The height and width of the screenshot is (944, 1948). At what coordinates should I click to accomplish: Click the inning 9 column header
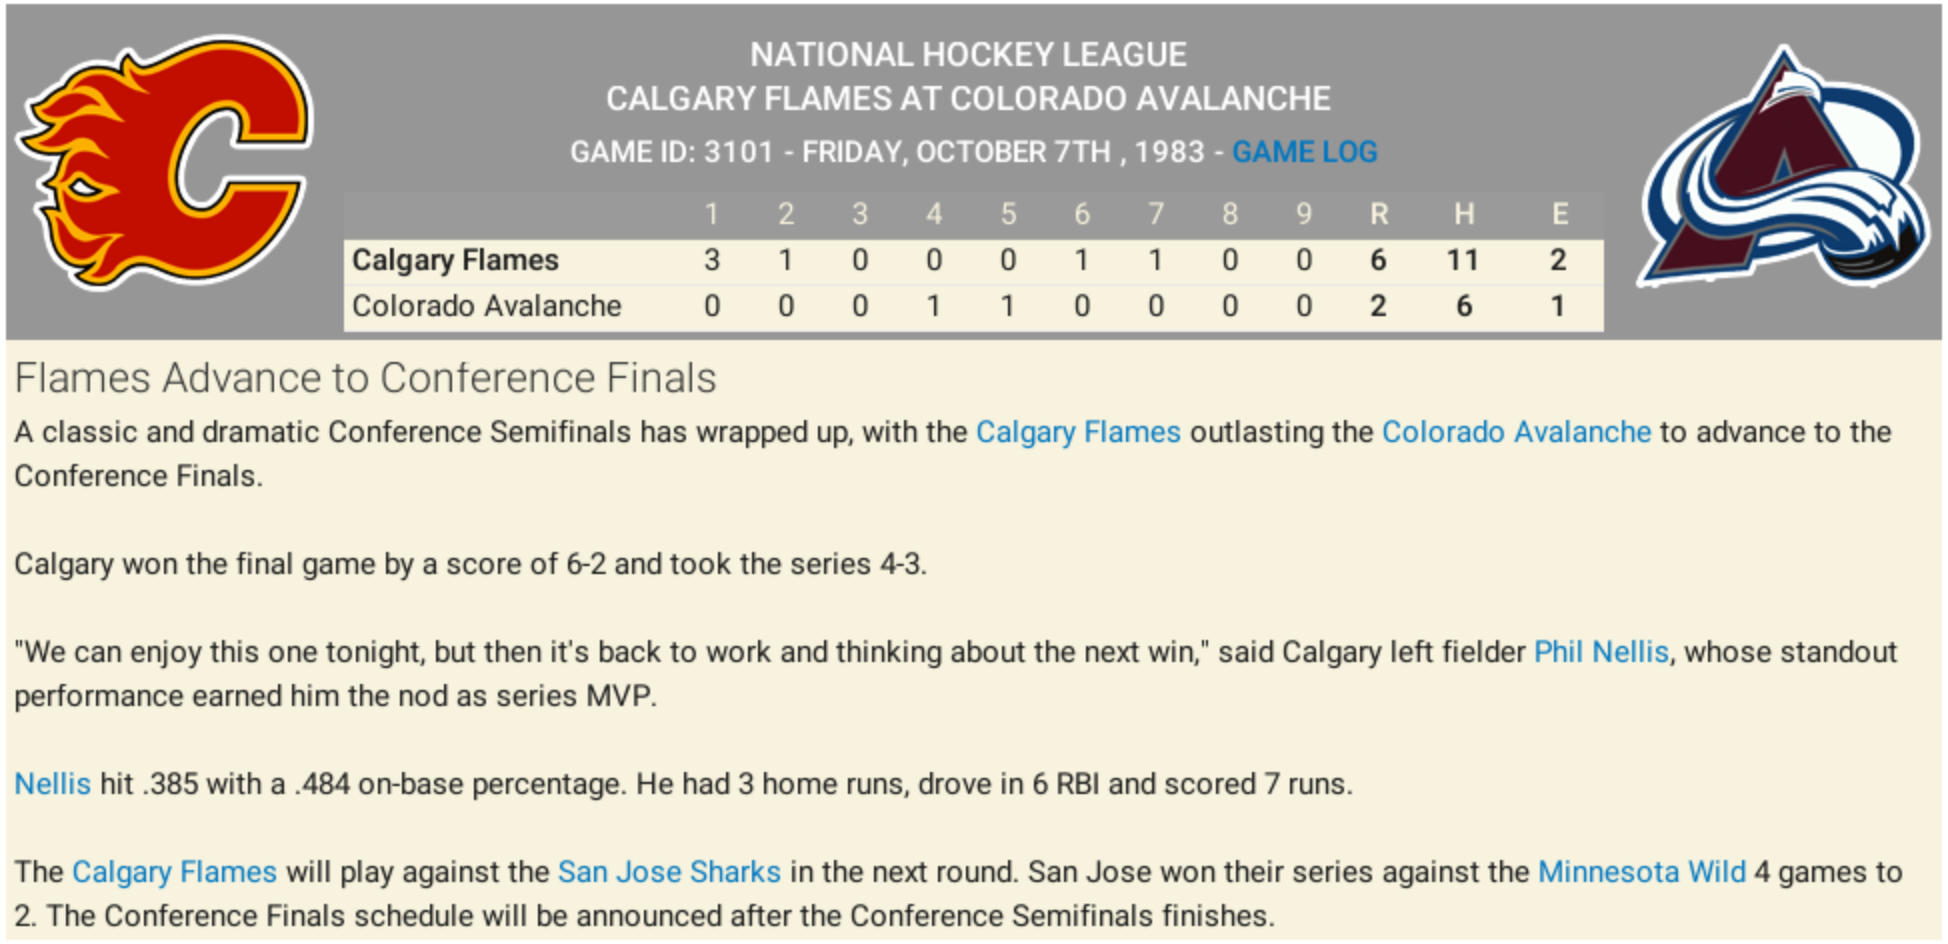click(x=1304, y=214)
